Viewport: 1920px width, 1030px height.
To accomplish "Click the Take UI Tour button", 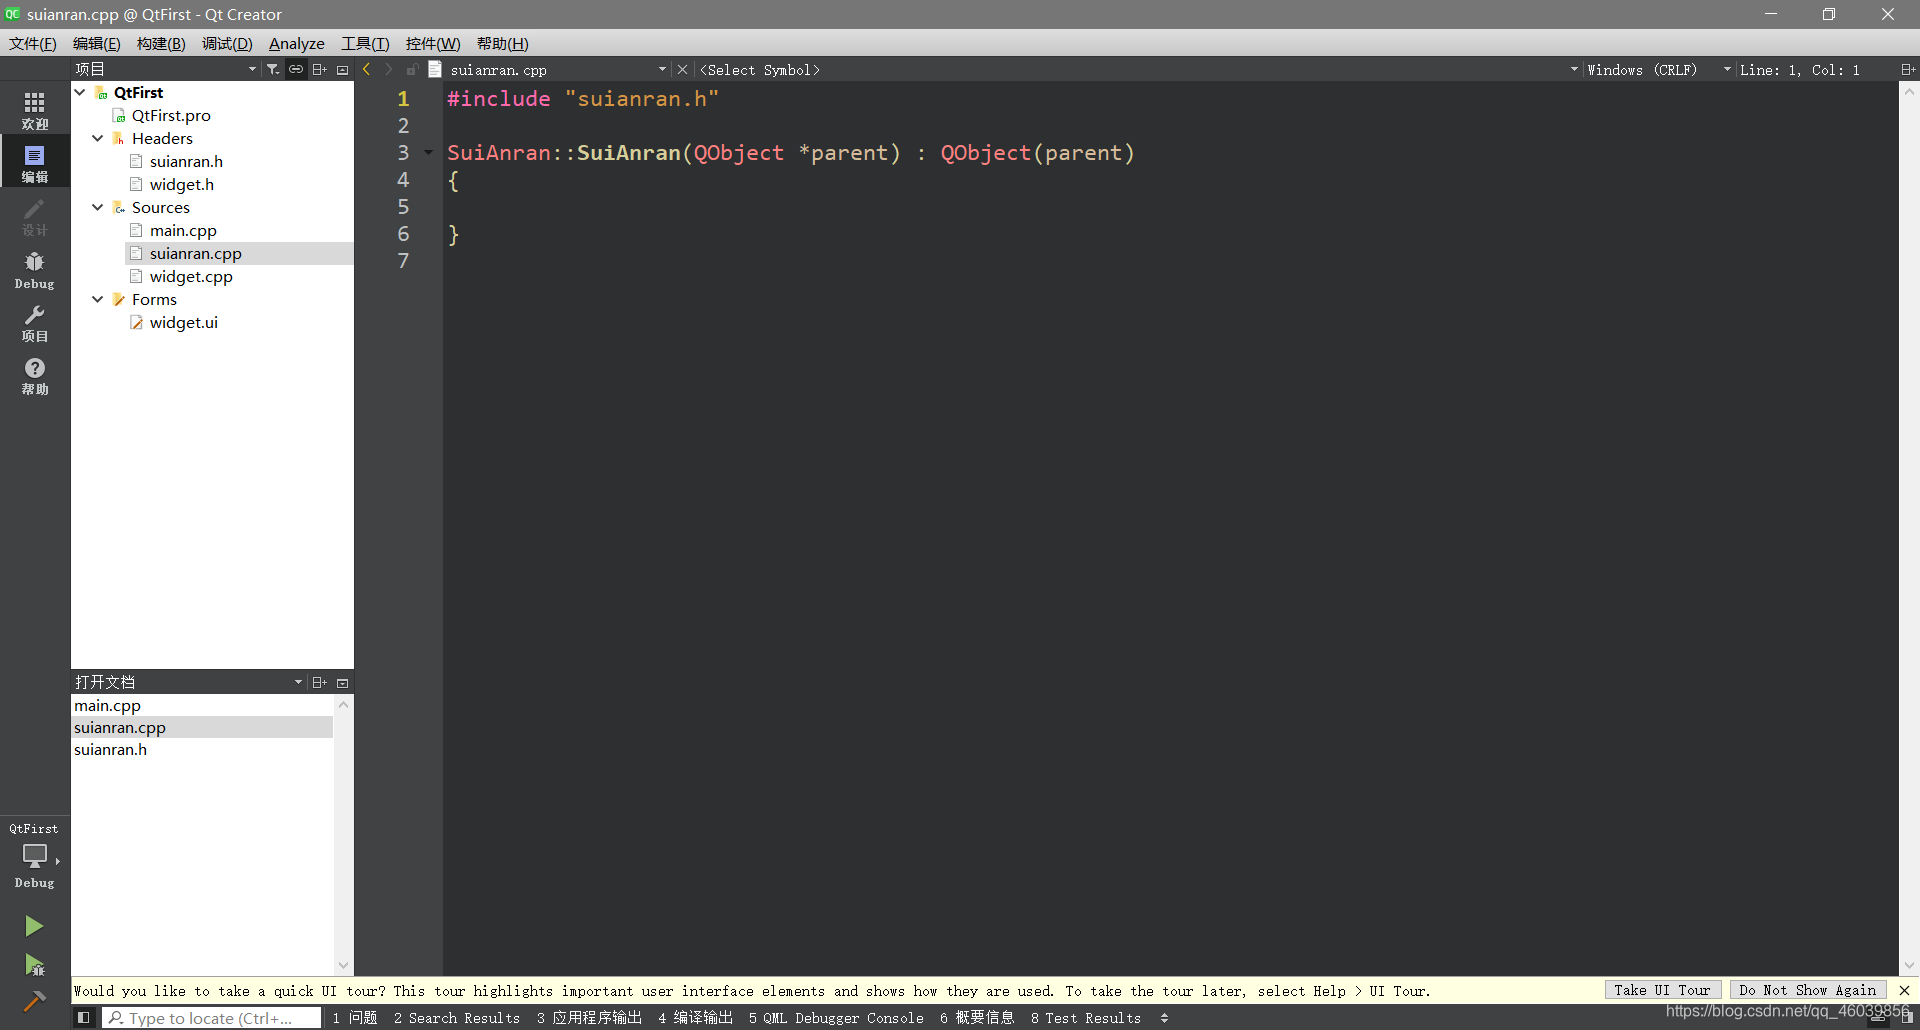I will point(1662,990).
